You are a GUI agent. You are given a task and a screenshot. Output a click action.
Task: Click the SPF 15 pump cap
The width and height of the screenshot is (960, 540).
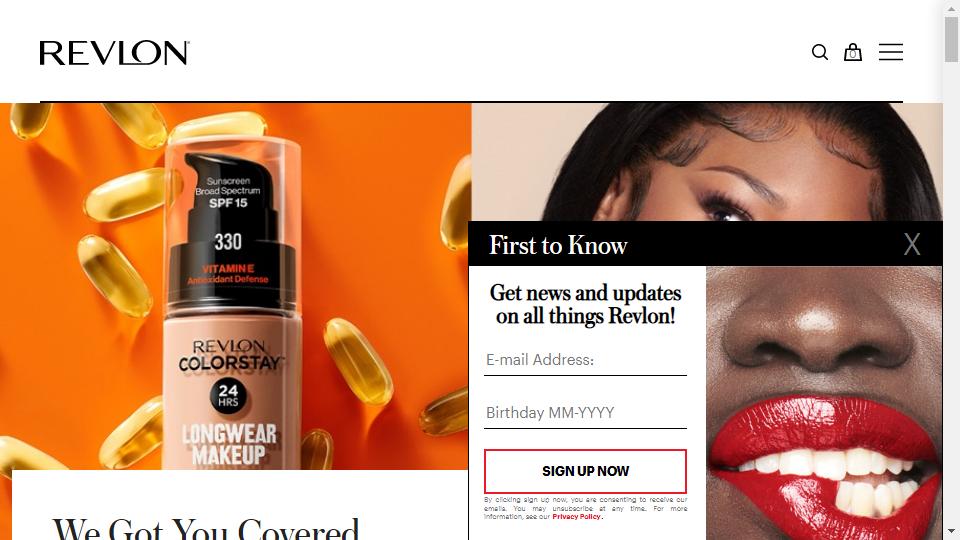point(230,190)
